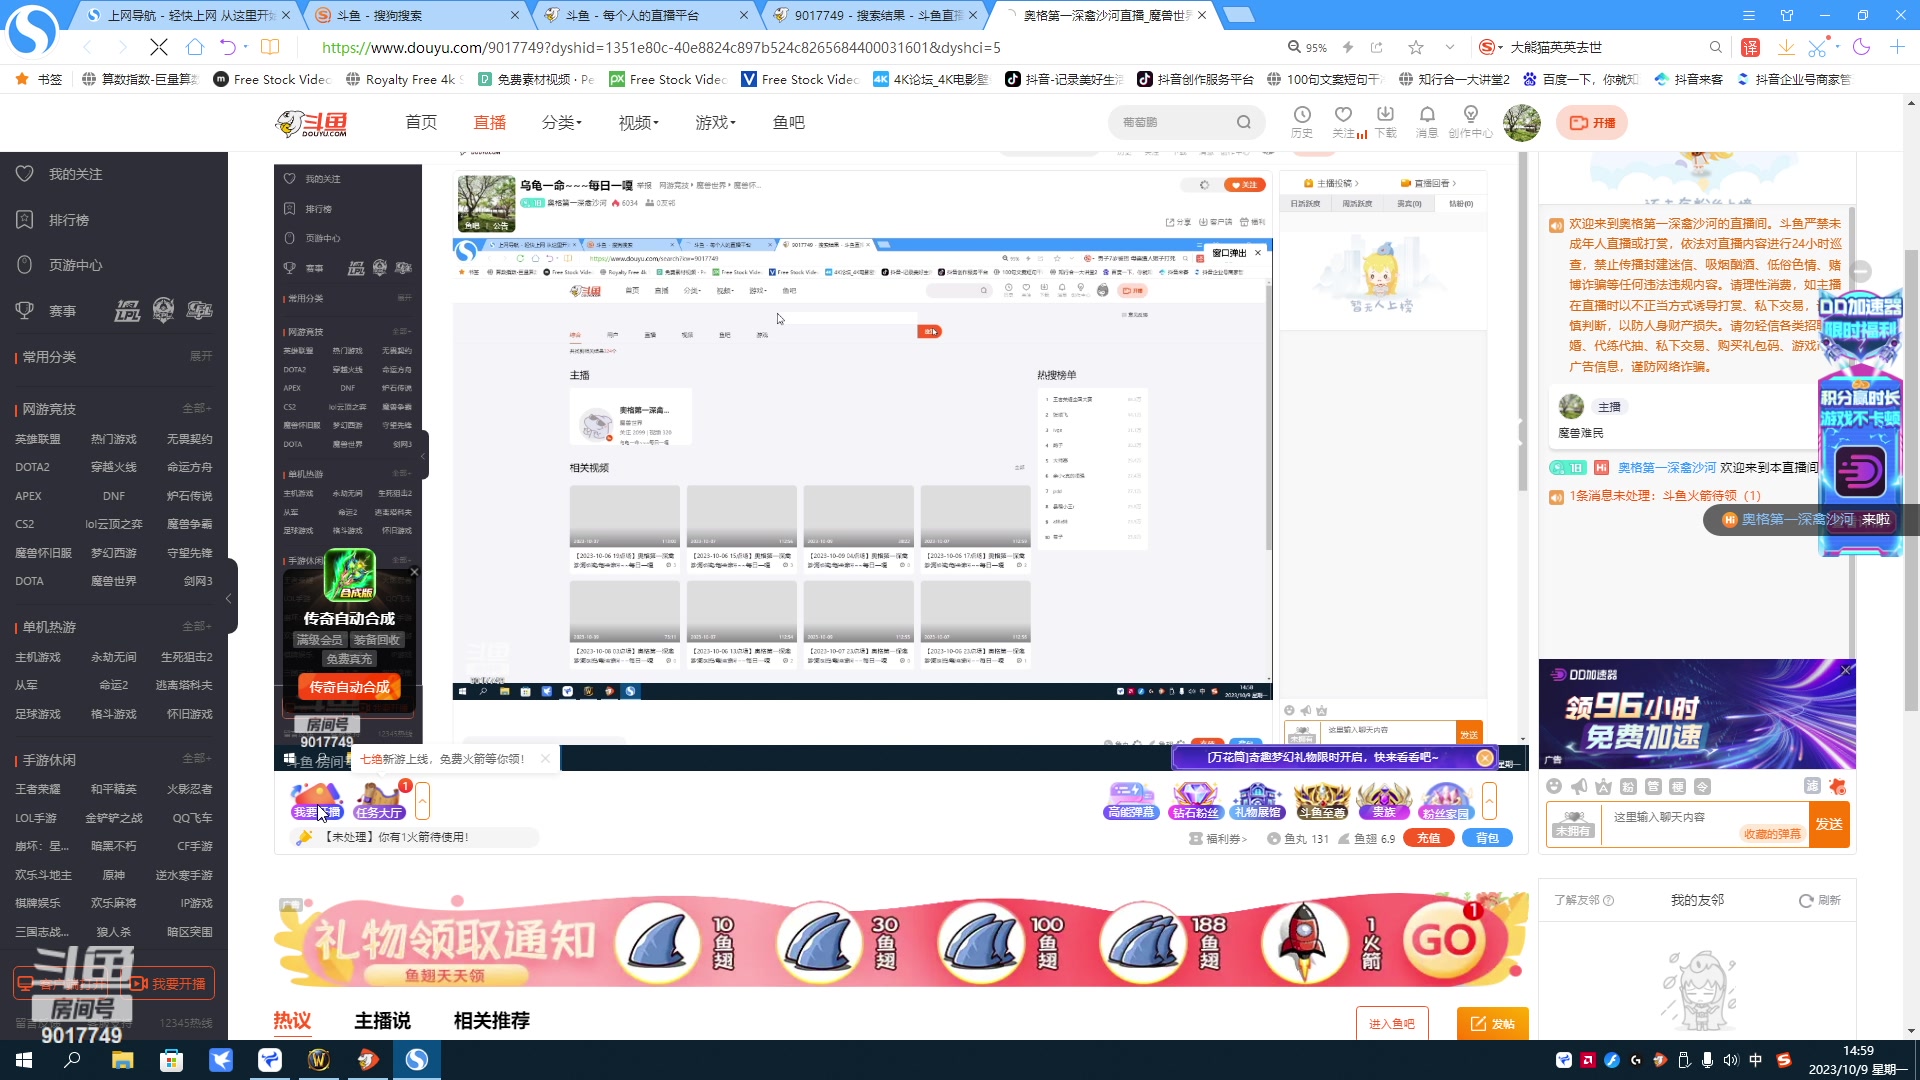Click the blue 背包 button
Image resolution: width=1920 pixels, height=1080 pixels.
click(1488, 839)
